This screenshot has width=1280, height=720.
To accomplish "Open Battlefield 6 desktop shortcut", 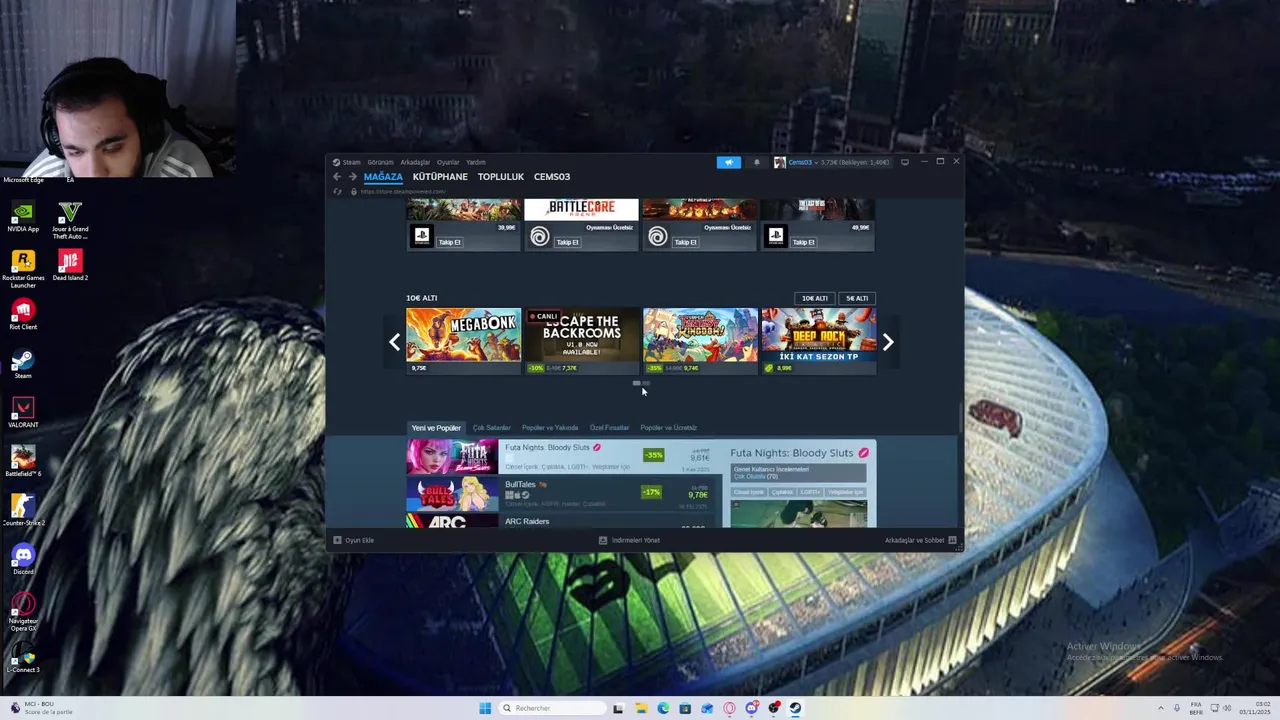I will 23,462.
